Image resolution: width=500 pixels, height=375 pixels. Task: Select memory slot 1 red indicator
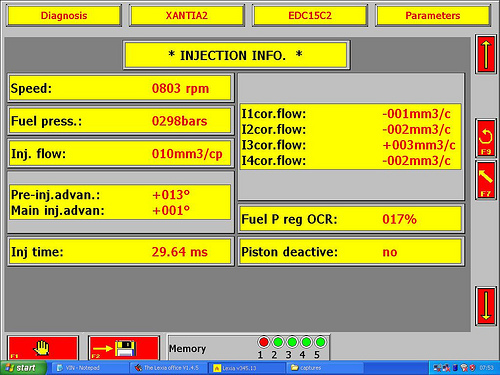[x=263, y=342]
